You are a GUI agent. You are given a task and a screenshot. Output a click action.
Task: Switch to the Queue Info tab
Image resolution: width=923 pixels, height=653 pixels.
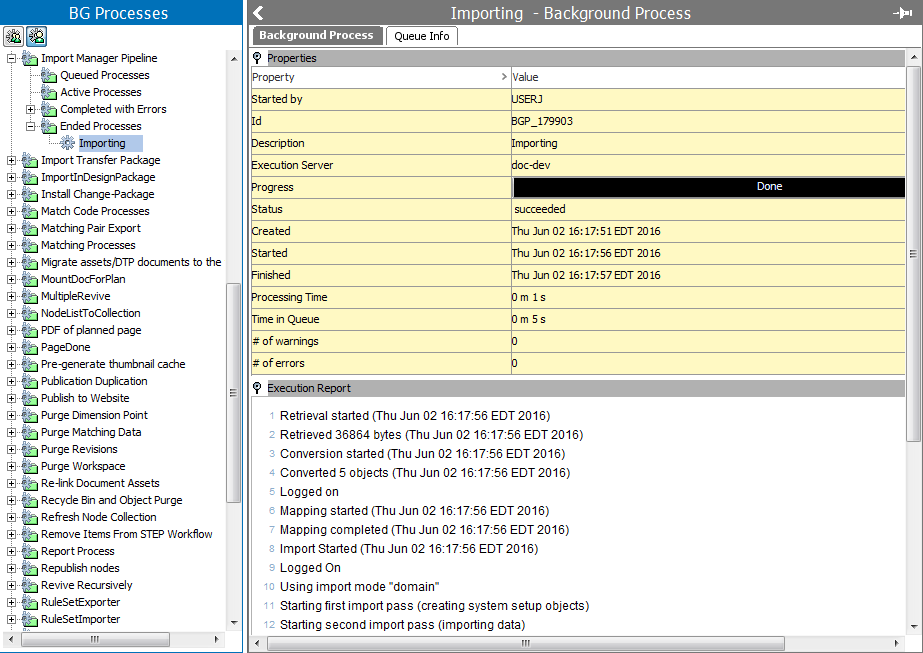421,36
